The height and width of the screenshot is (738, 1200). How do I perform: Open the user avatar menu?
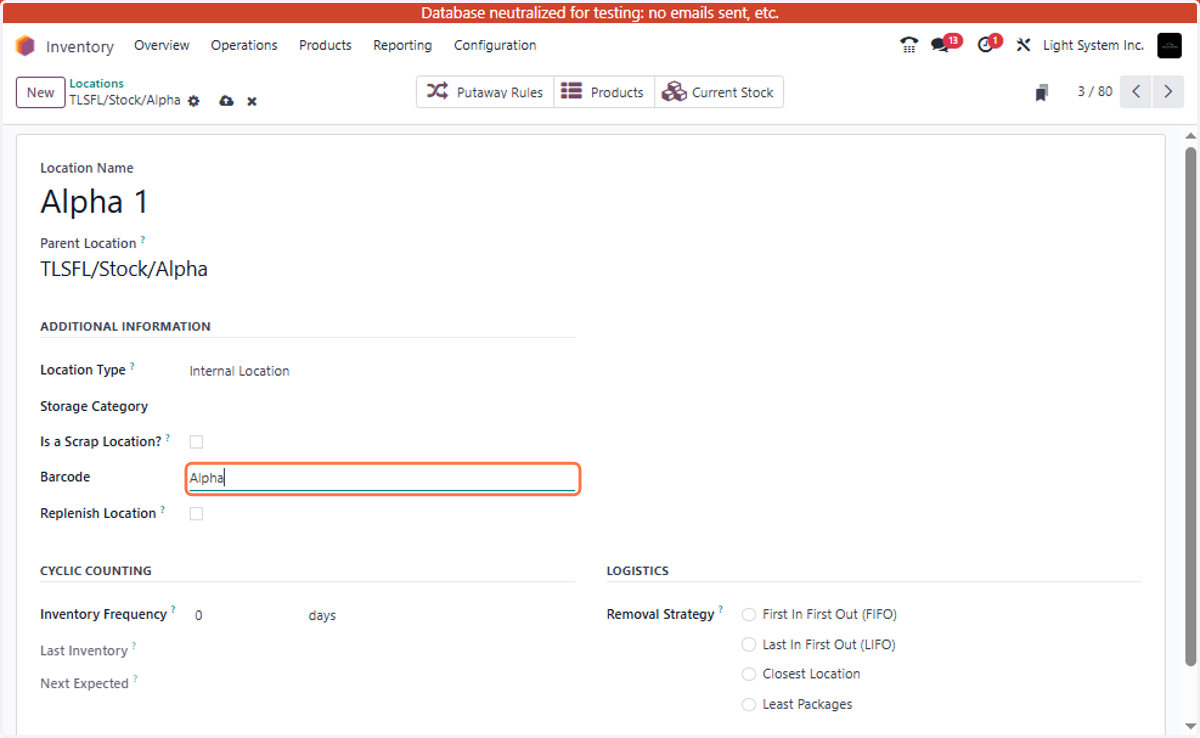pyautogui.click(x=1169, y=45)
